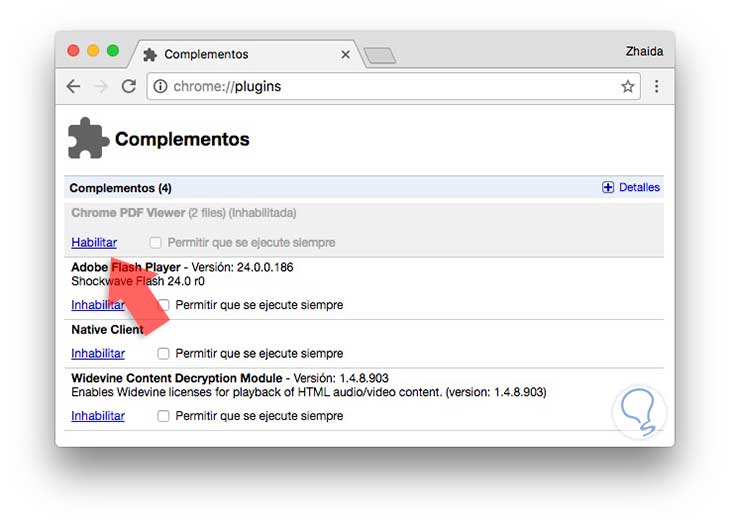Disable Native Client via Inhabilitar

[98, 353]
